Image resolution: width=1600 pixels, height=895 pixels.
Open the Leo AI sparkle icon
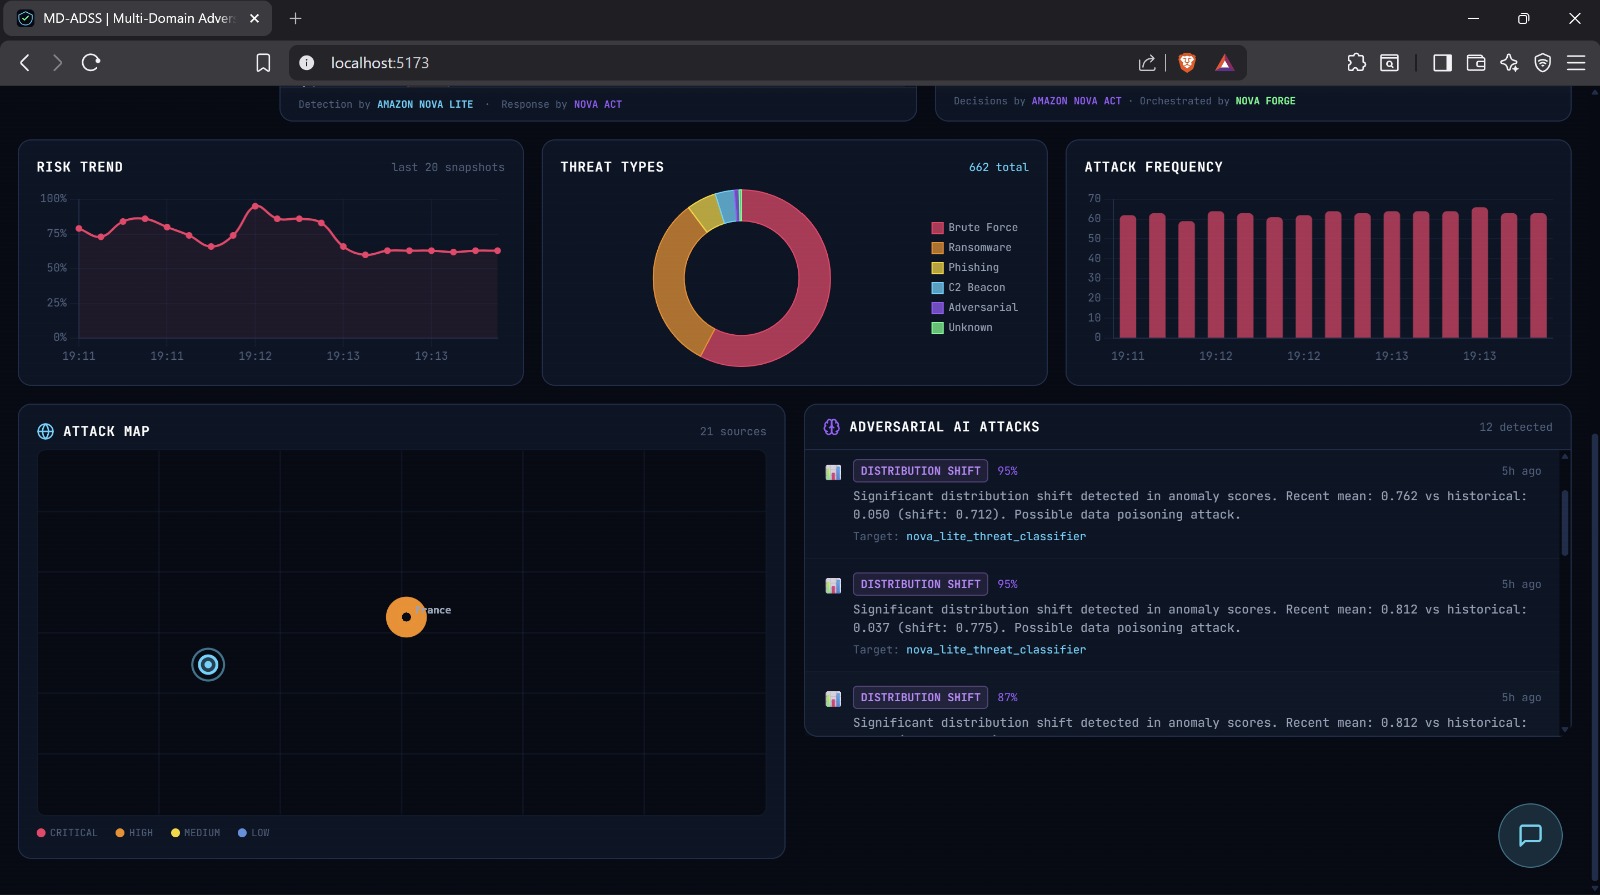click(x=1509, y=63)
